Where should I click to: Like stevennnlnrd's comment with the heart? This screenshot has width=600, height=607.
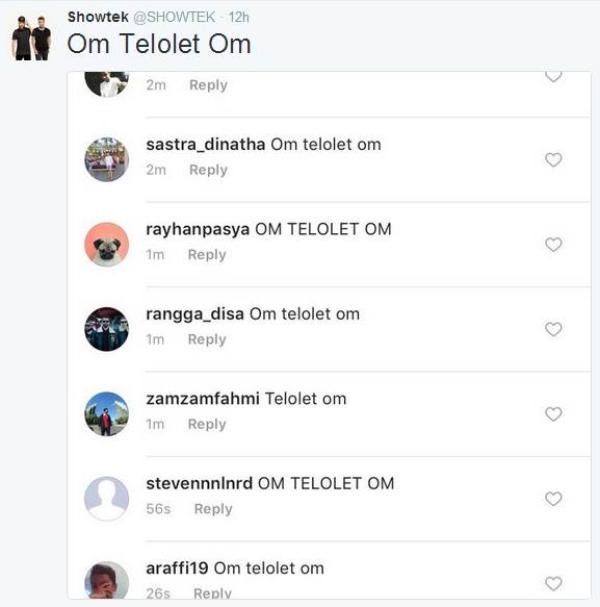click(553, 499)
